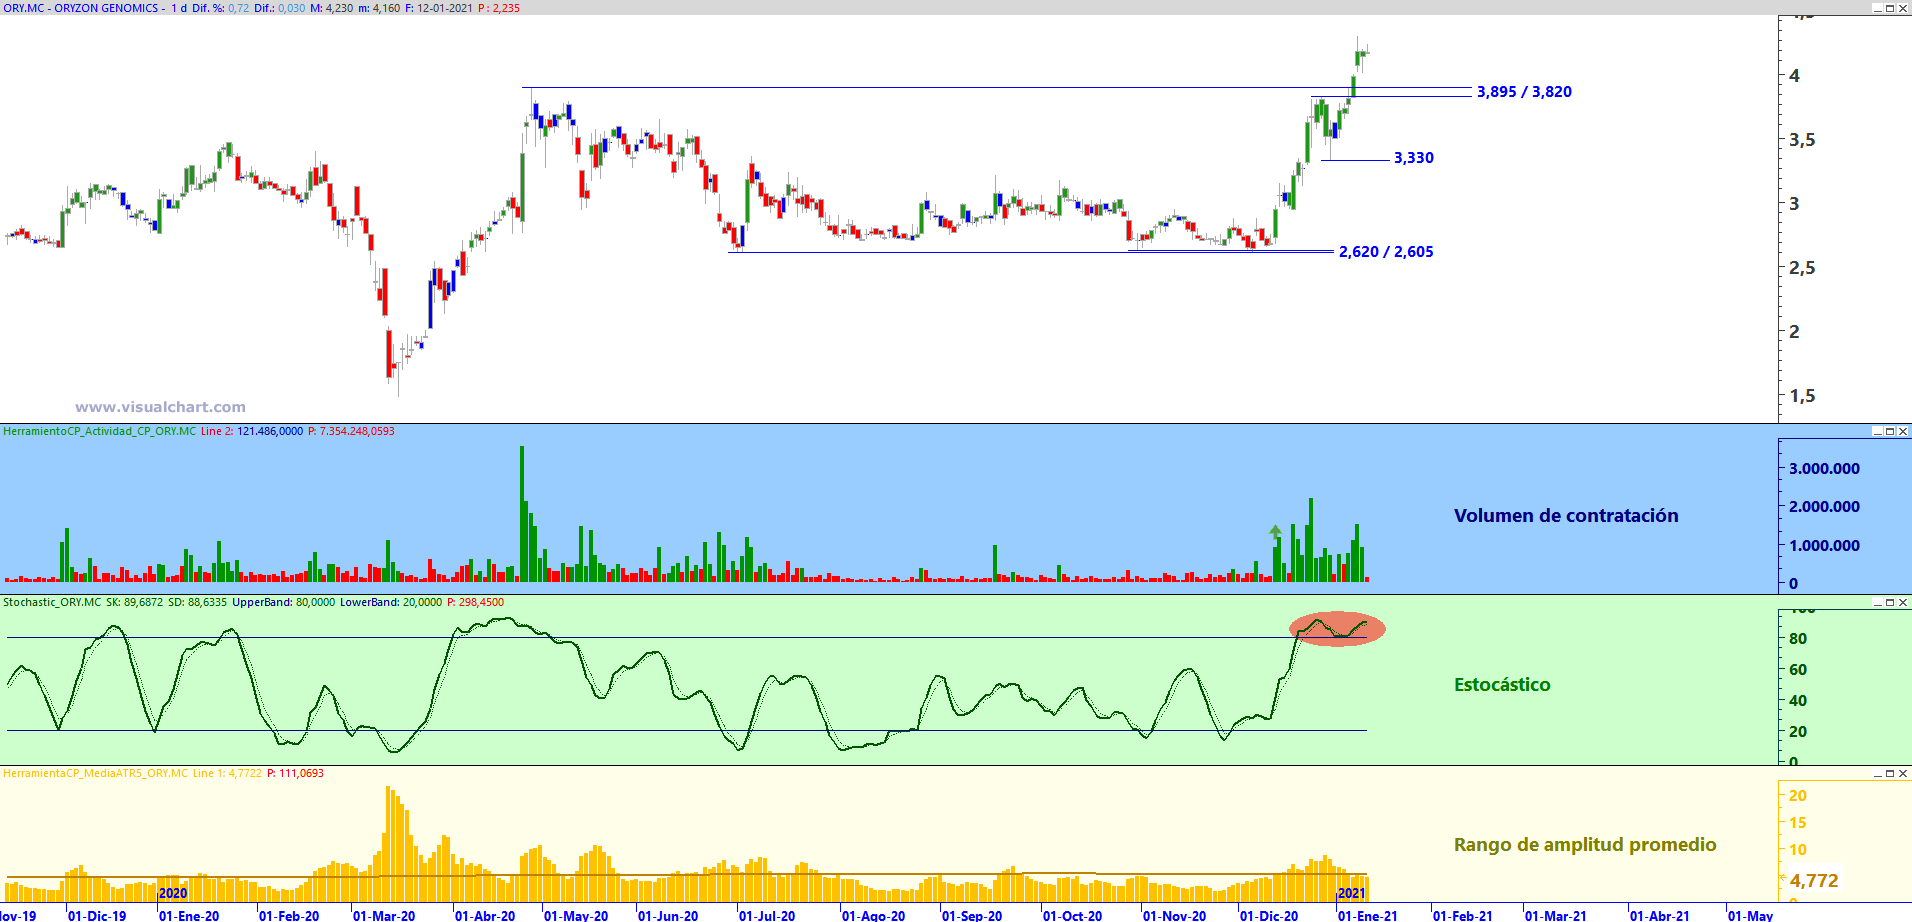Click the 'P: 298,4500' stochastic value
The image size is (1912, 922).
[x=475, y=603]
